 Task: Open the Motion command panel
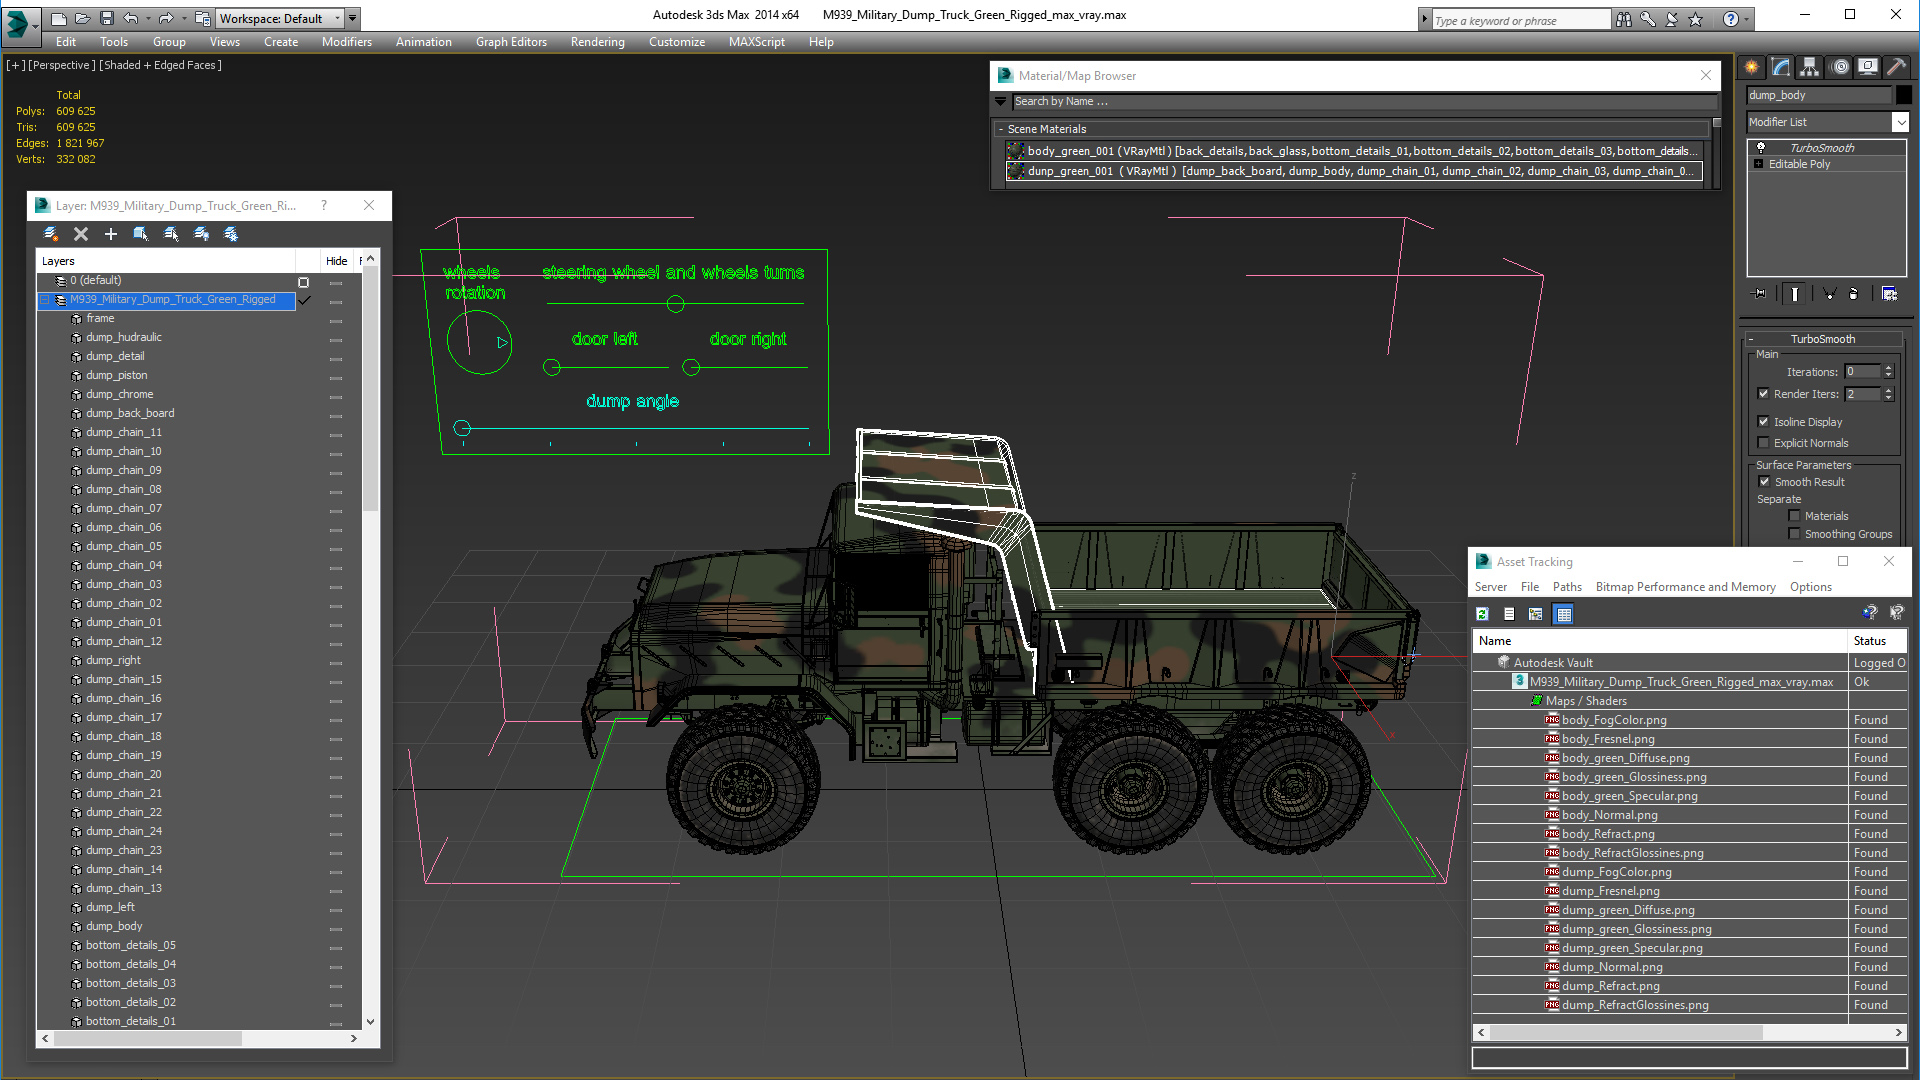1839,67
